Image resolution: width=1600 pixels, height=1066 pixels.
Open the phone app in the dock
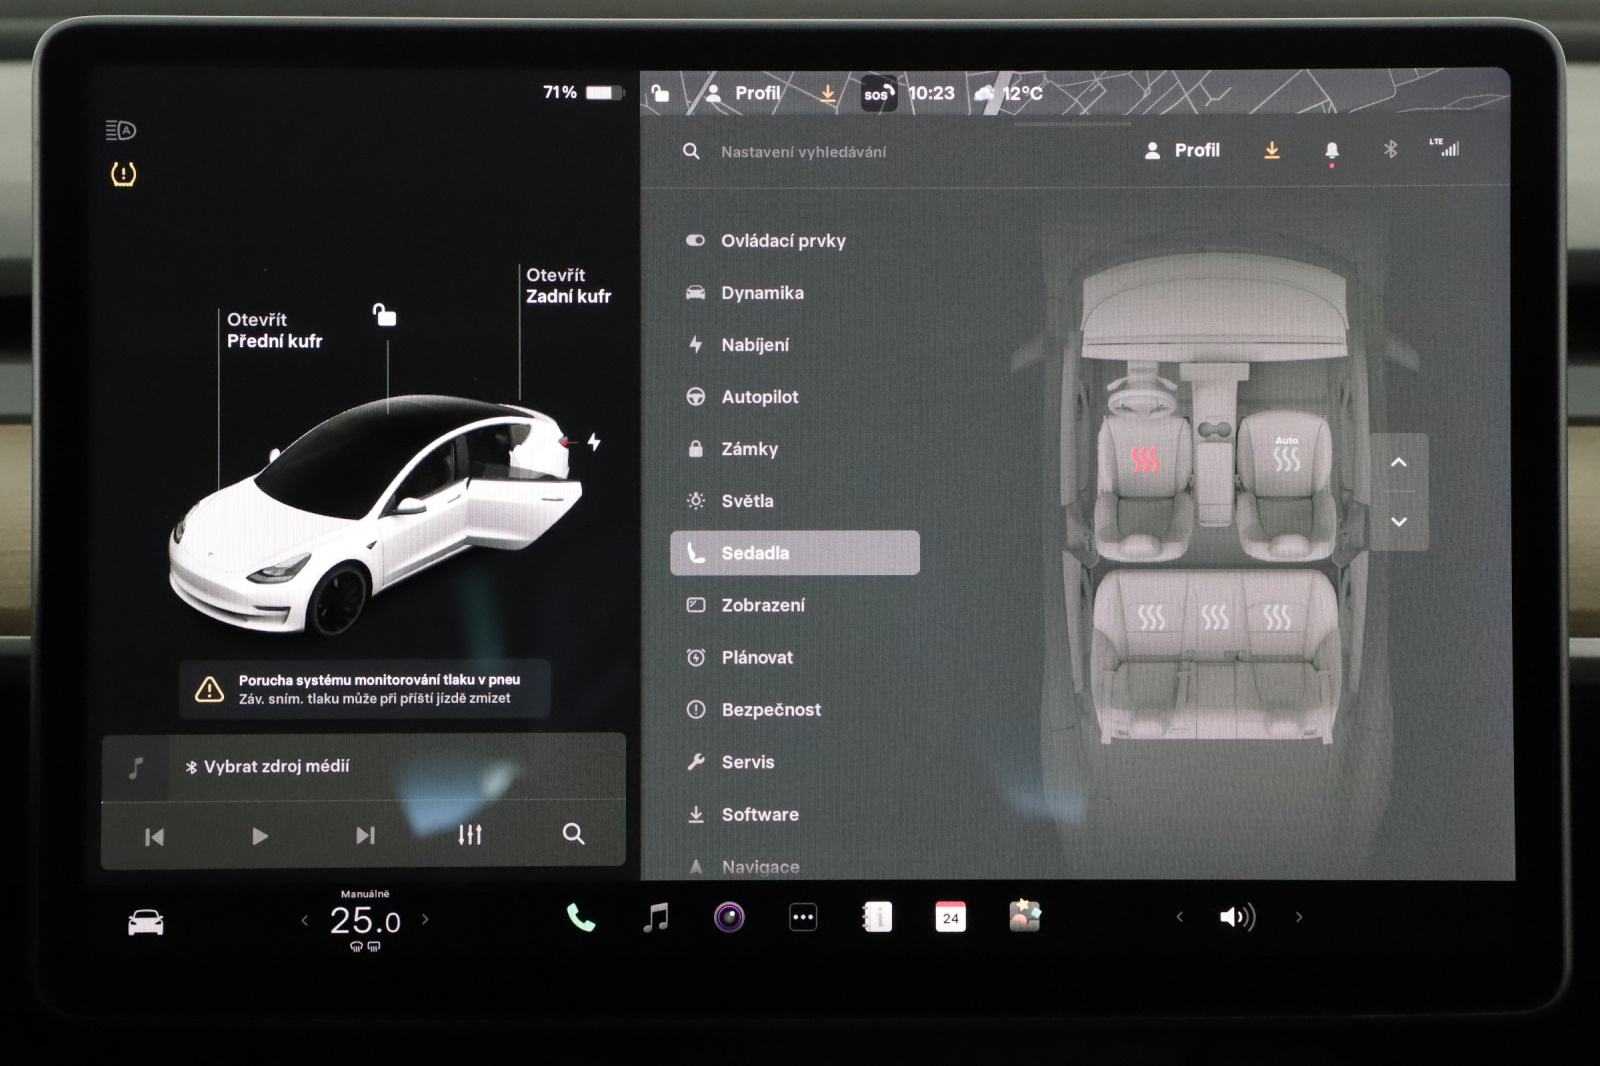pyautogui.click(x=580, y=917)
